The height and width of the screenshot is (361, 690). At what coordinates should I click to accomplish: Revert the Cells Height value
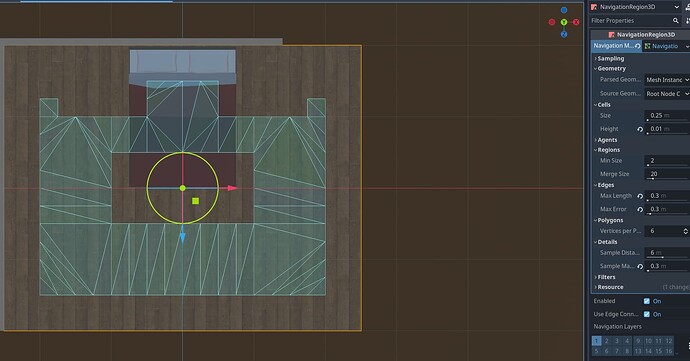pyautogui.click(x=640, y=129)
